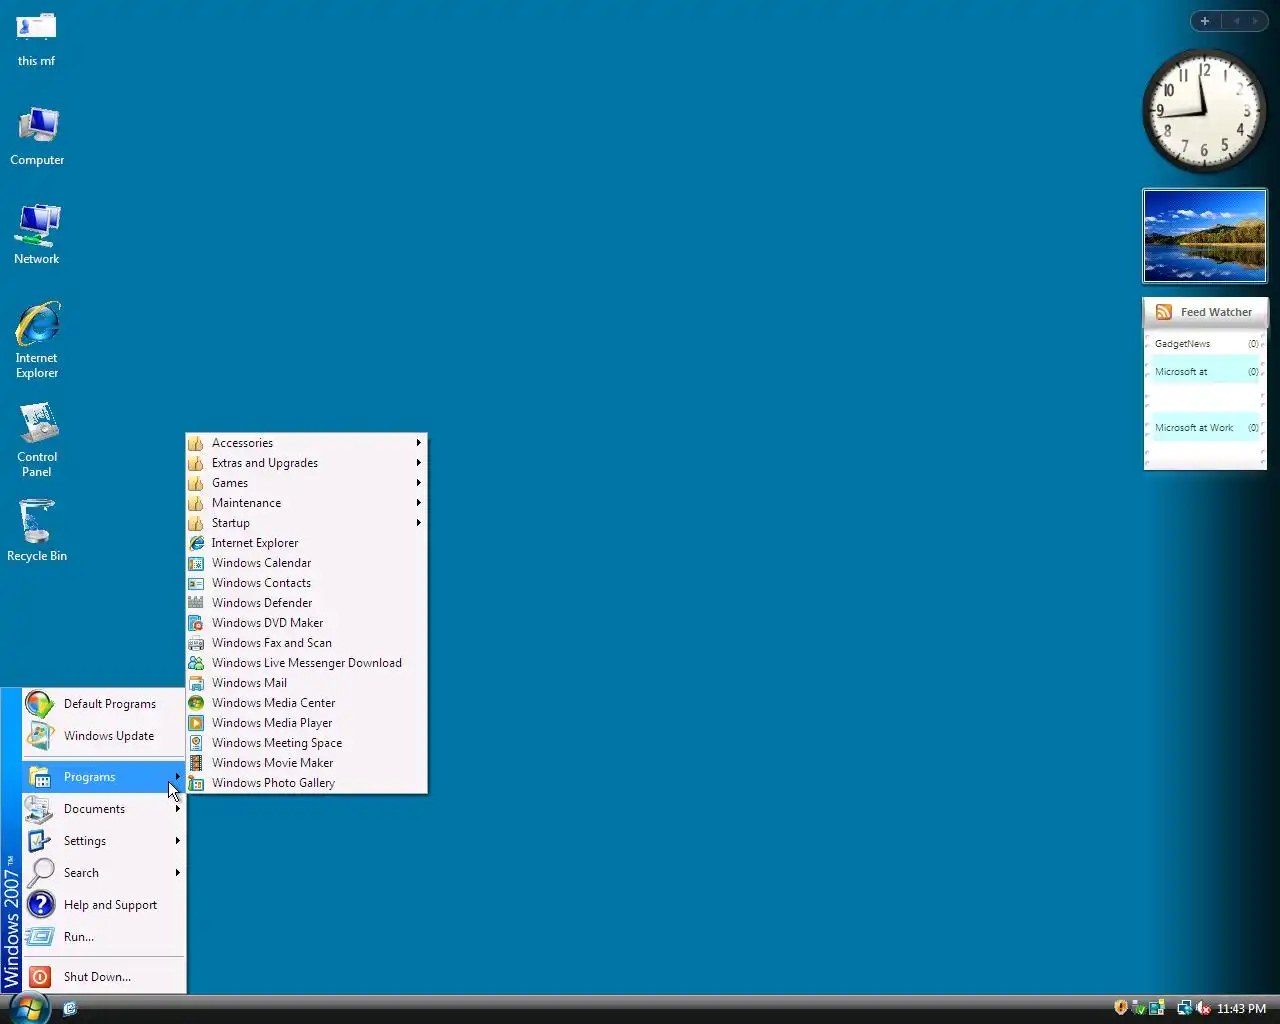Start Windows Movie Maker

tap(306, 763)
